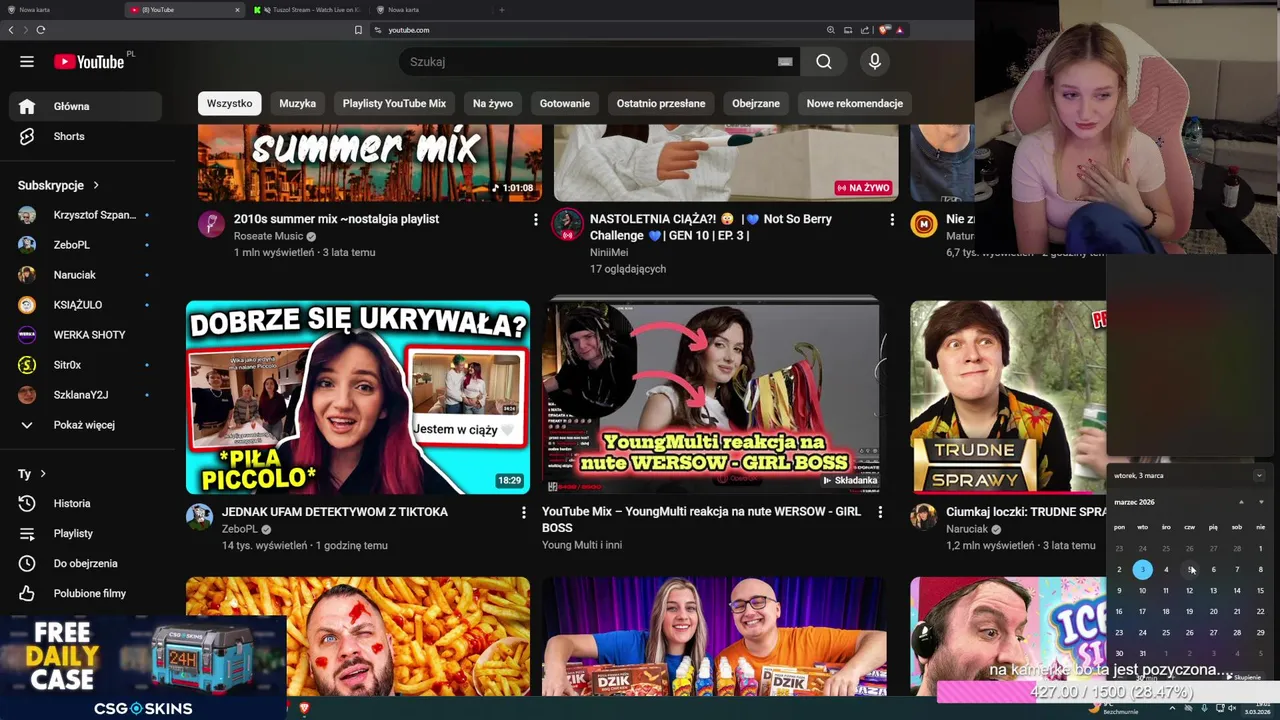1280x720 pixels.
Task: Open Playlisty in sidebar
Action: tap(86, 533)
